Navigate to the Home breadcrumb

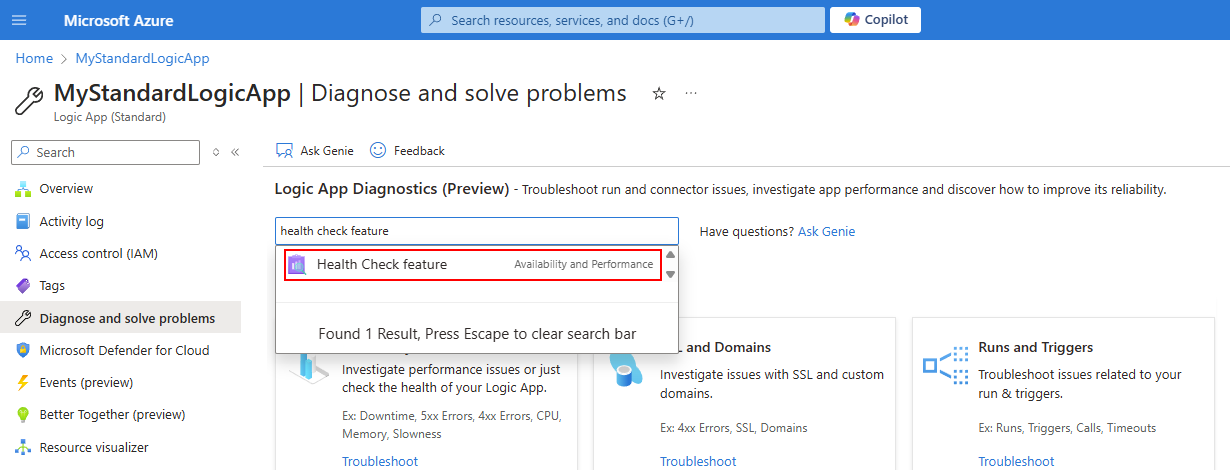(x=34, y=58)
